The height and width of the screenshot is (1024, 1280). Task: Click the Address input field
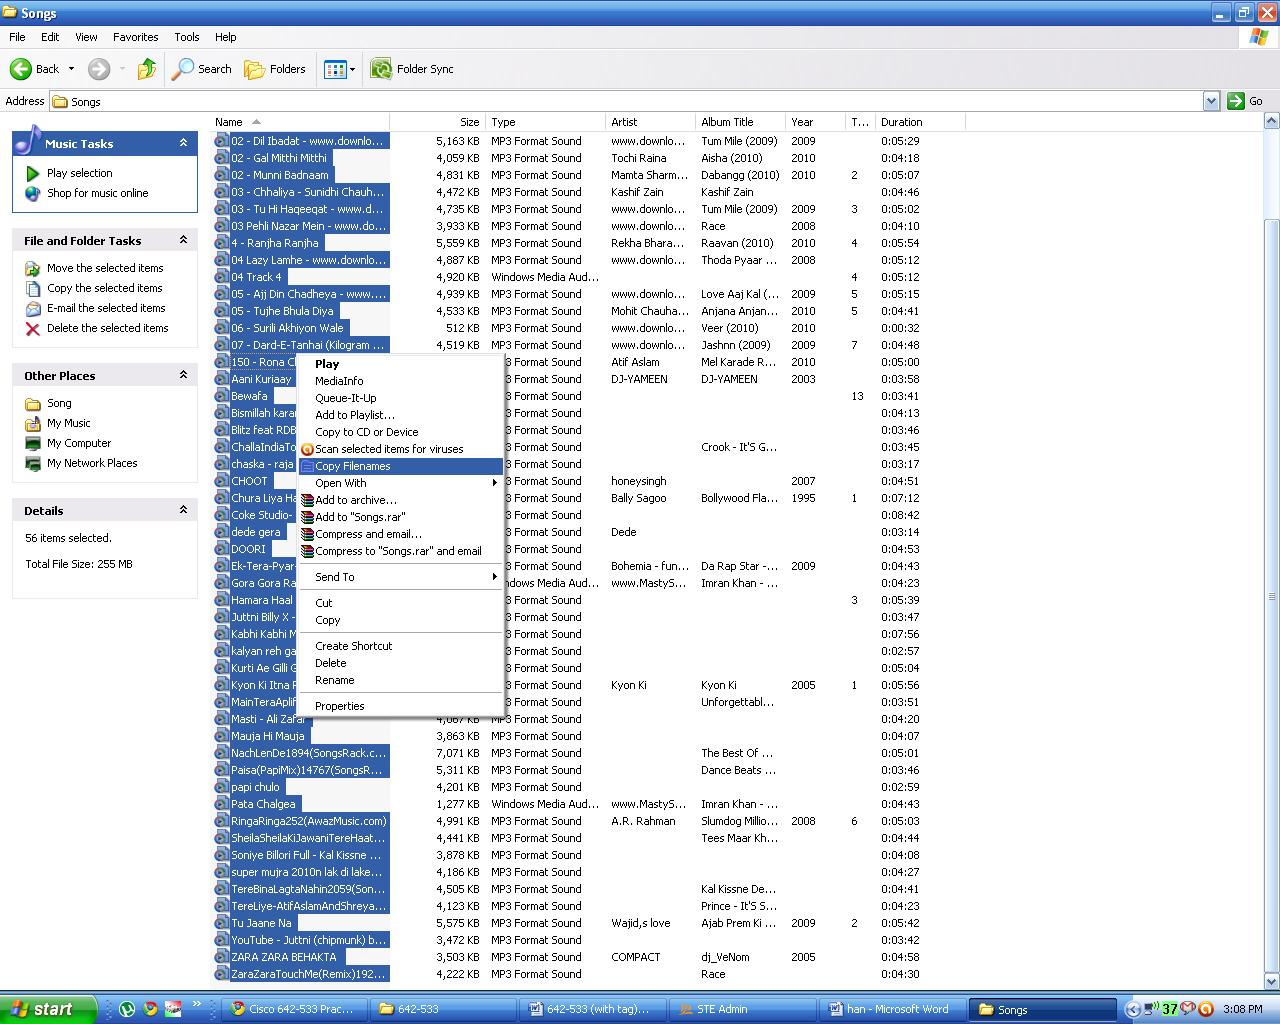pyautogui.click(x=625, y=101)
